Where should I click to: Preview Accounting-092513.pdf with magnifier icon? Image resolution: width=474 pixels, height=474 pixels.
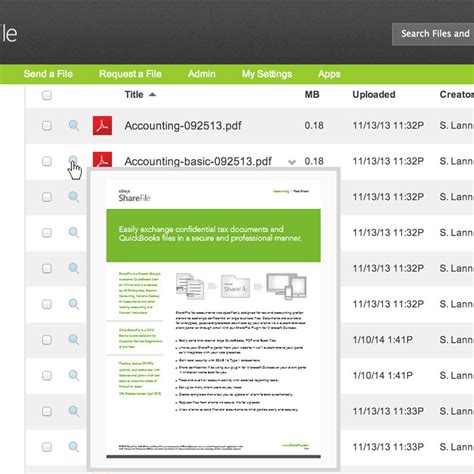coord(74,126)
